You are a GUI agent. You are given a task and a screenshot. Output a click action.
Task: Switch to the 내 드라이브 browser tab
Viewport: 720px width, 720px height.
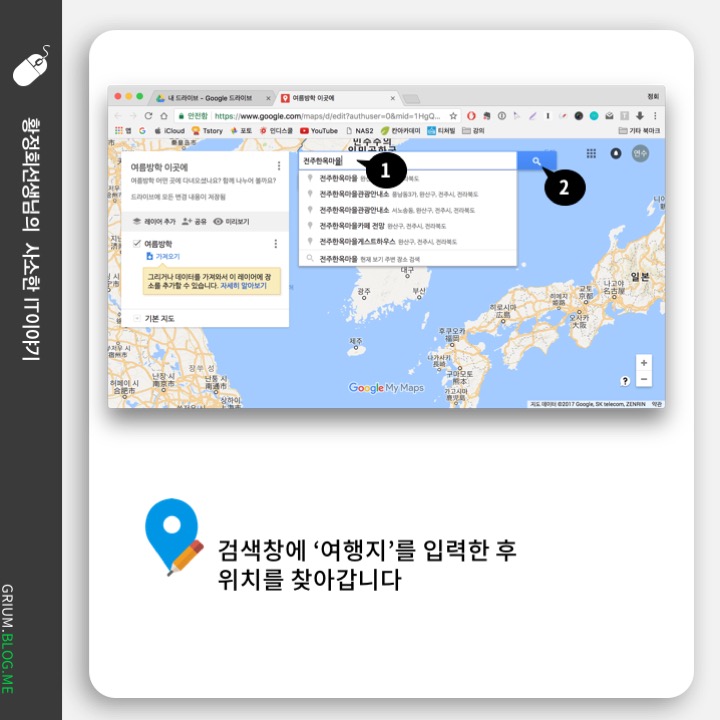click(x=210, y=98)
